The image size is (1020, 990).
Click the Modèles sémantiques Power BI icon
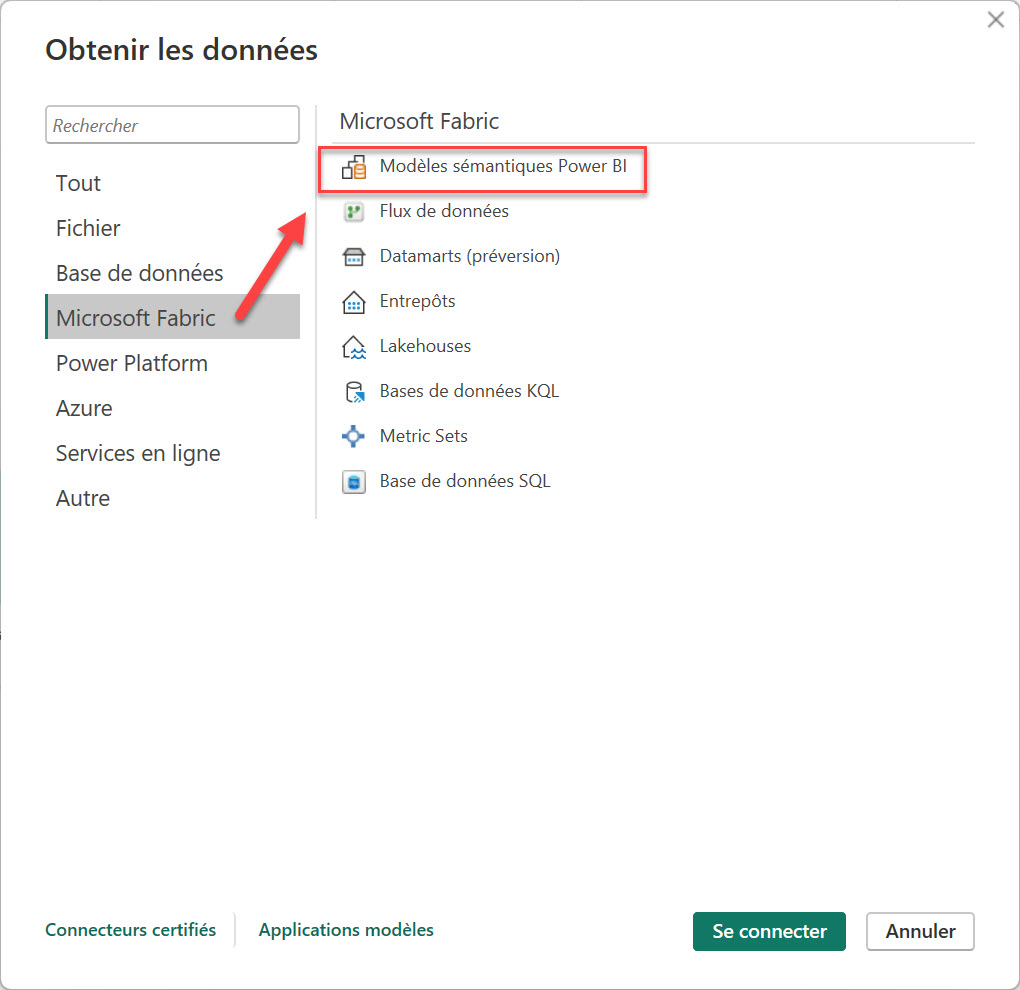[354, 167]
